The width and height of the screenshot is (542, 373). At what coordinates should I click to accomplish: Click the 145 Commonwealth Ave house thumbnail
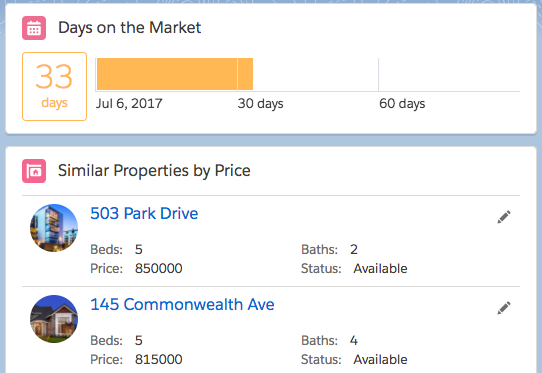[54, 319]
